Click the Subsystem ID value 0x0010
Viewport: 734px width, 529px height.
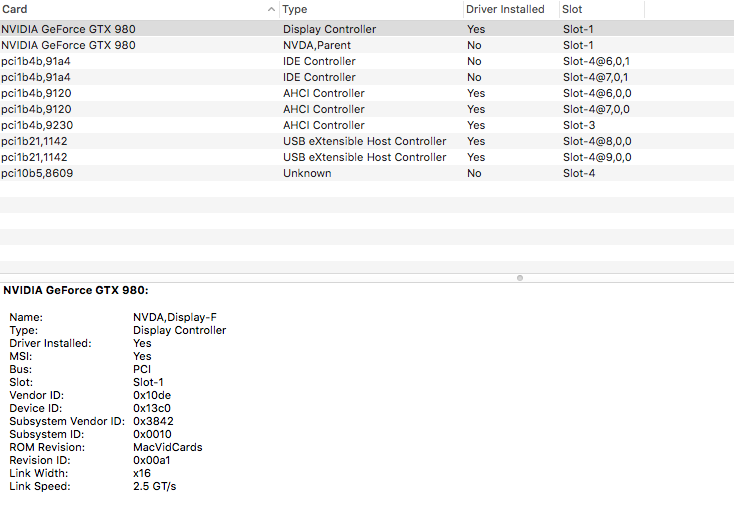pyautogui.click(x=152, y=434)
